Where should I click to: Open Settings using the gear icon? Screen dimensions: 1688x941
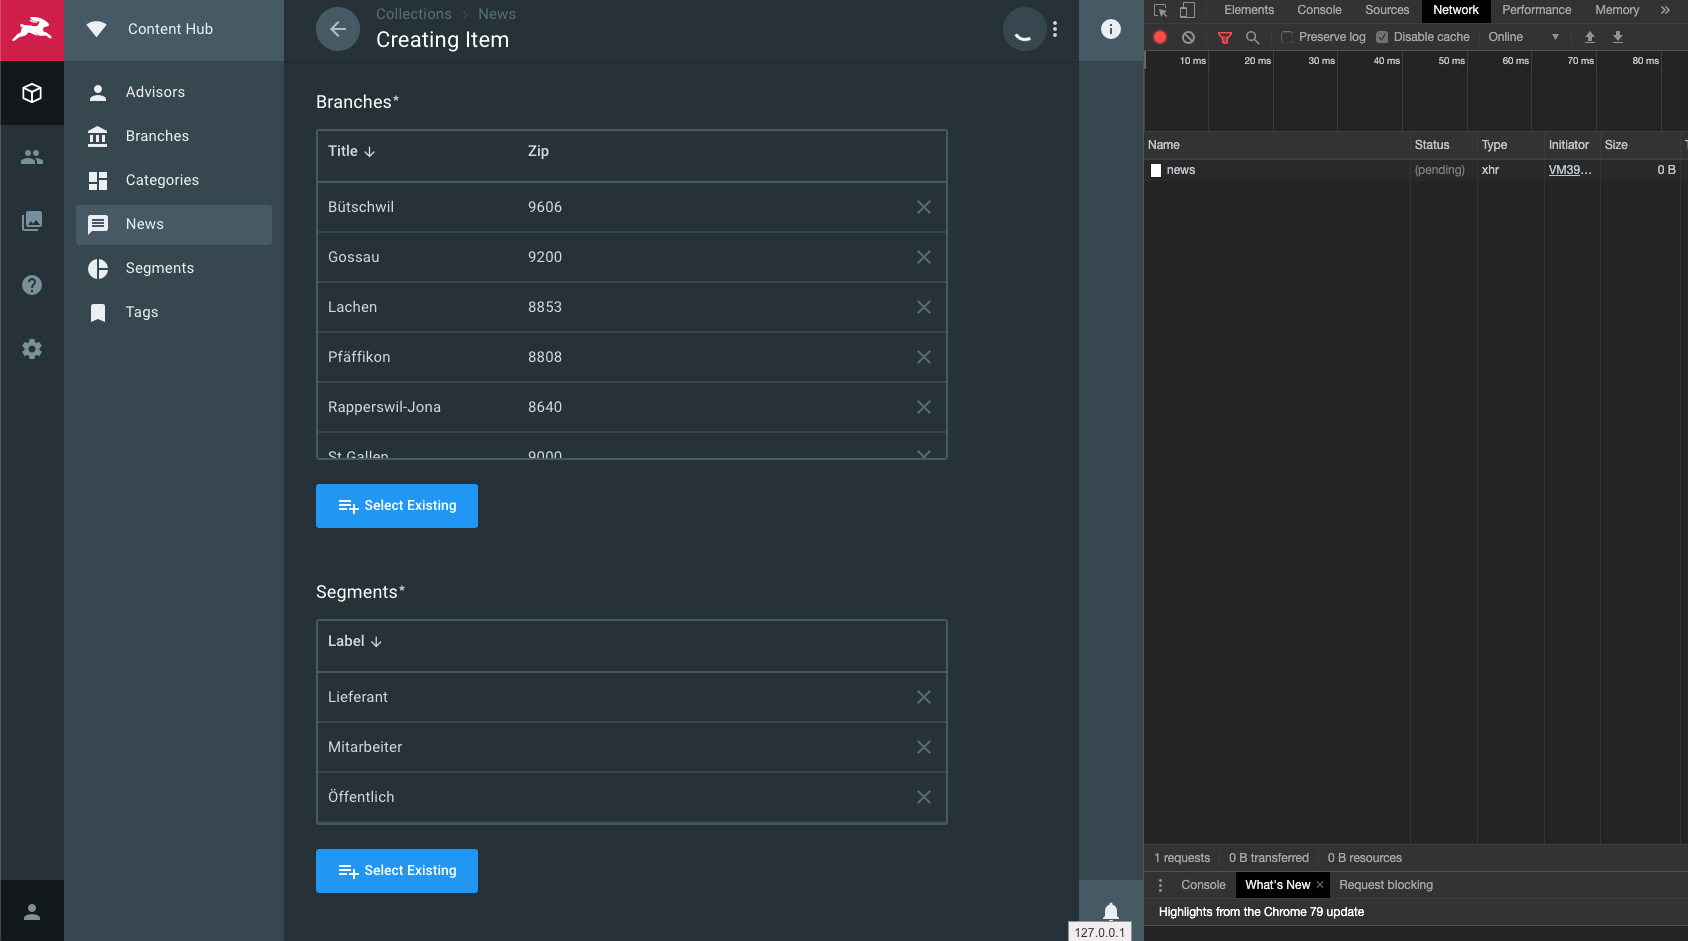click(x=32, y=349)
